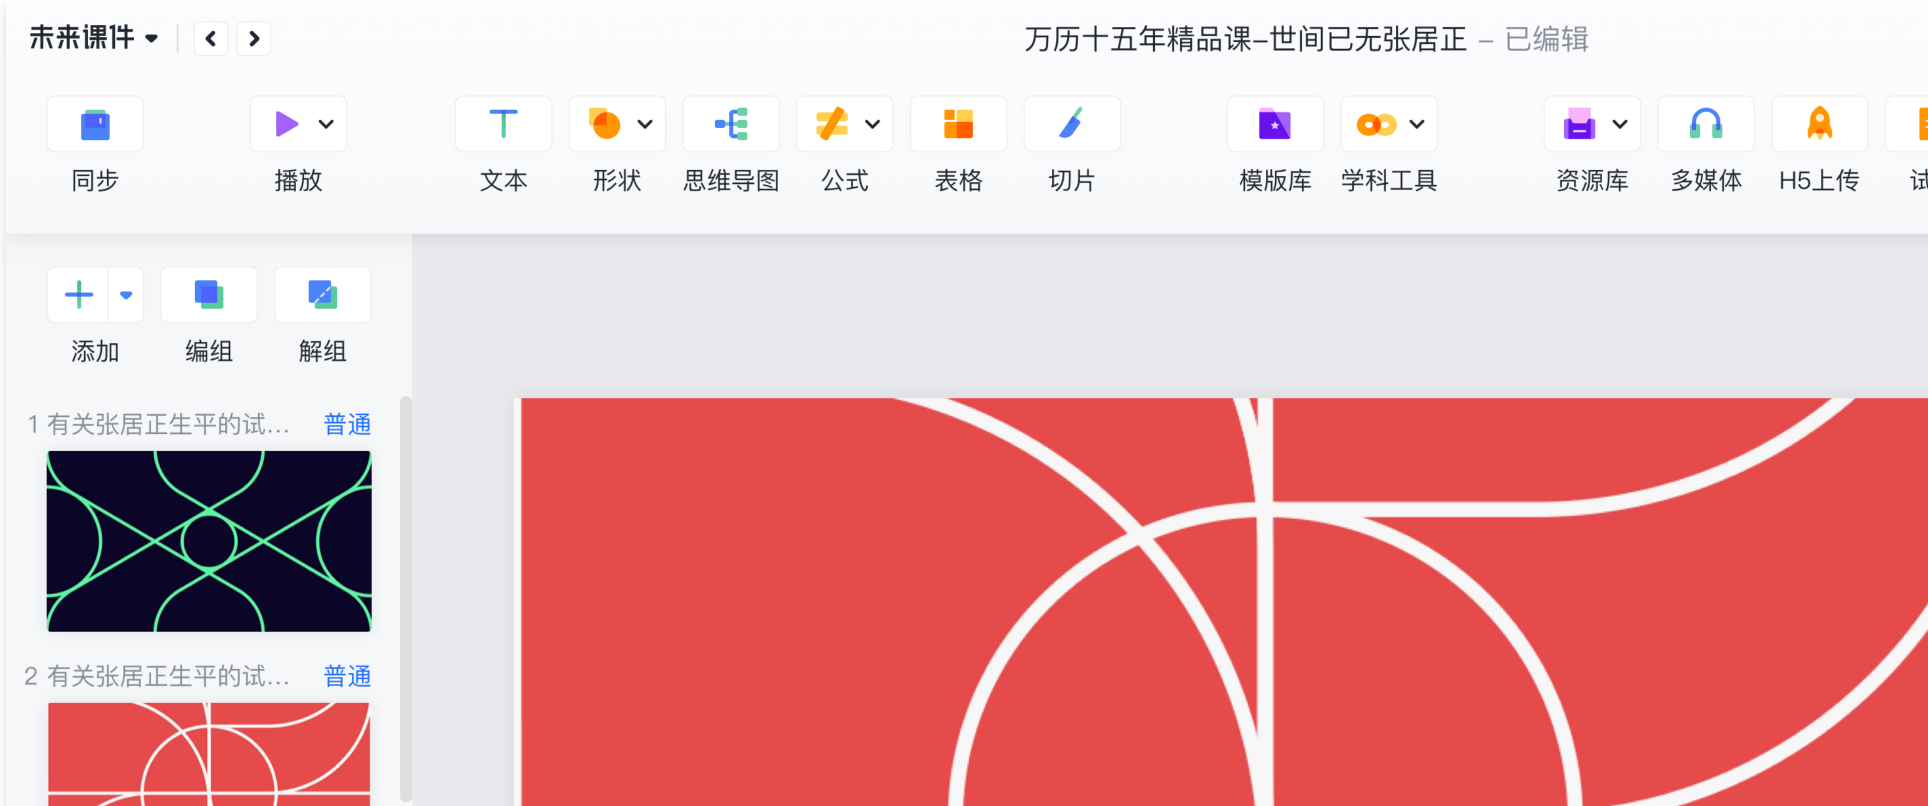Viewport: 1928px width, 806px height.
Task: Click the 学科工具 subject tools icon
Action: point(1376,124)
